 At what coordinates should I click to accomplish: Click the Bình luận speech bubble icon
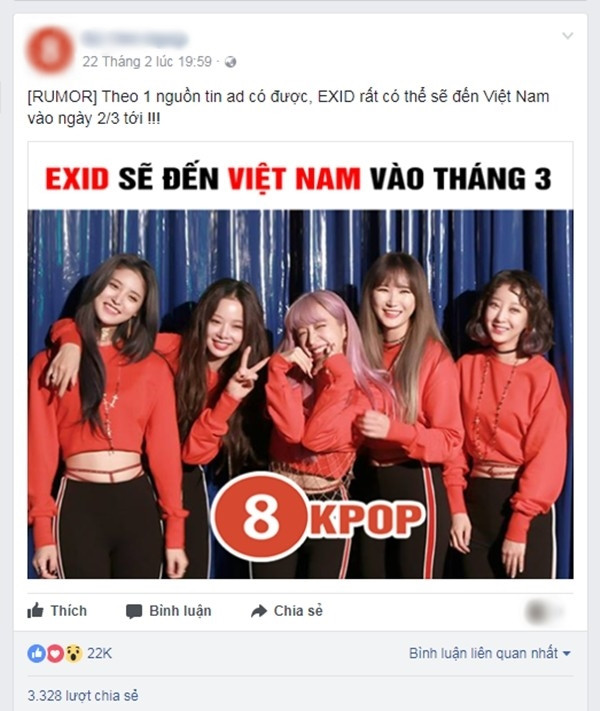[x=134, y=611]
